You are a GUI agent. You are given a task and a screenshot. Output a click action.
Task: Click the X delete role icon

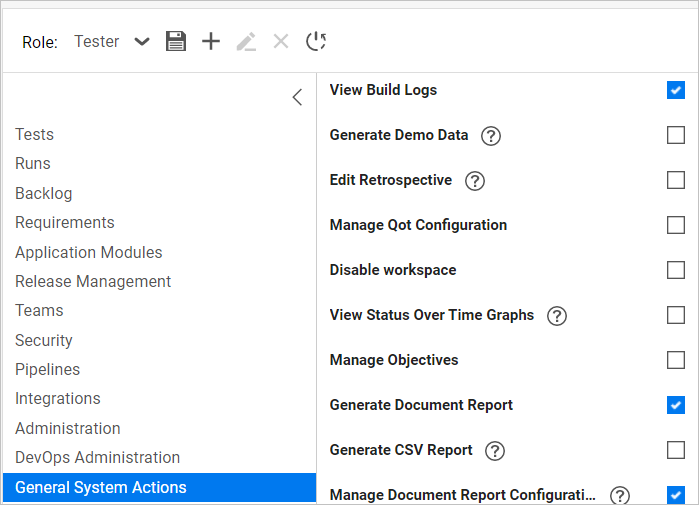click(x=281, y=41)
